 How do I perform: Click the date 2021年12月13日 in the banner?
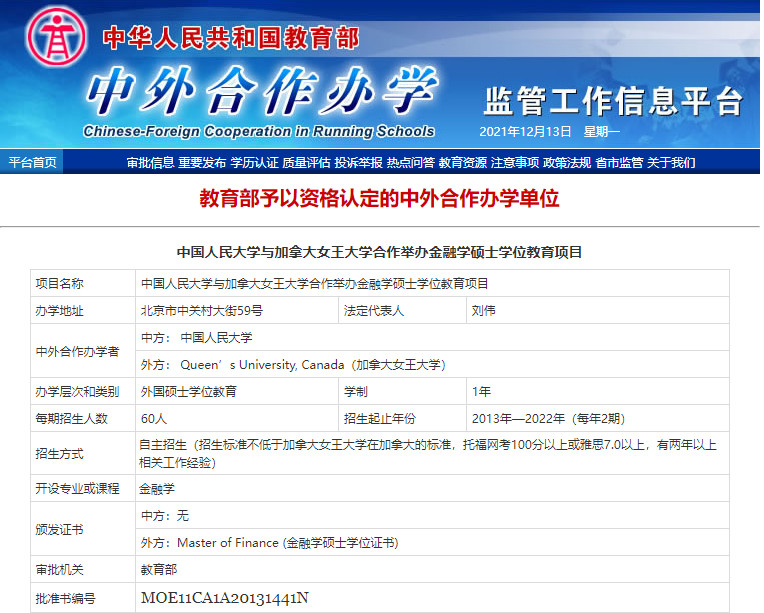[x=525, y=132]
